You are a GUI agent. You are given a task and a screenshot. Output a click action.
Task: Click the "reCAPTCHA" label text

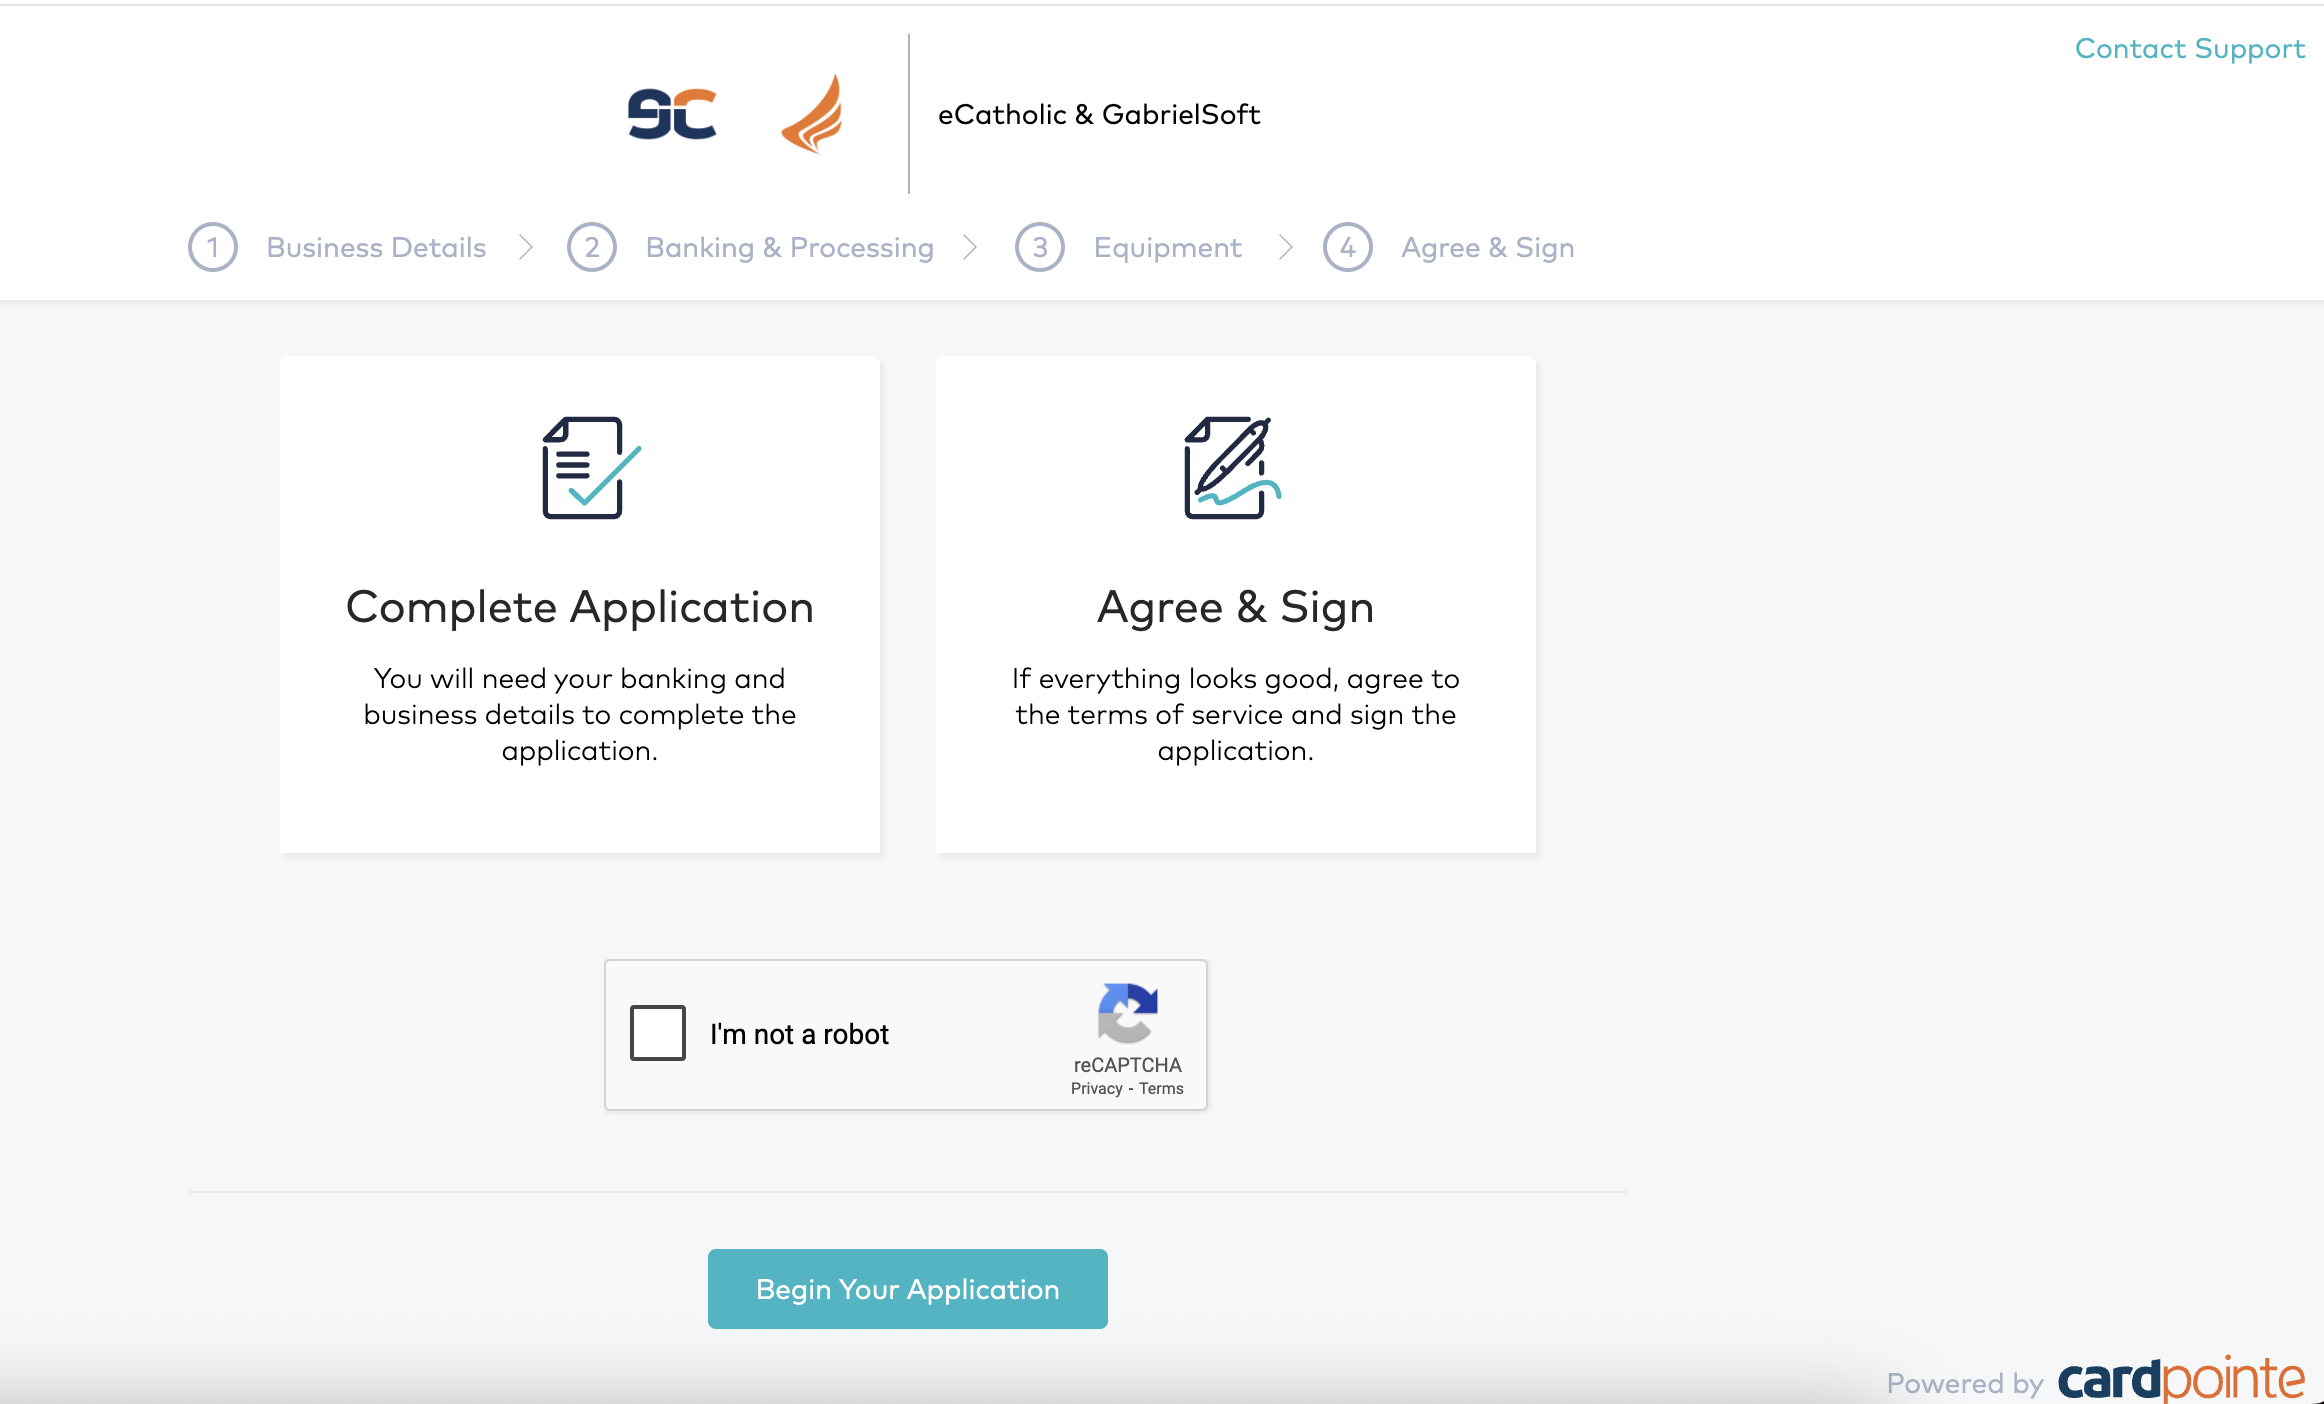(x=1128, y=1065)
